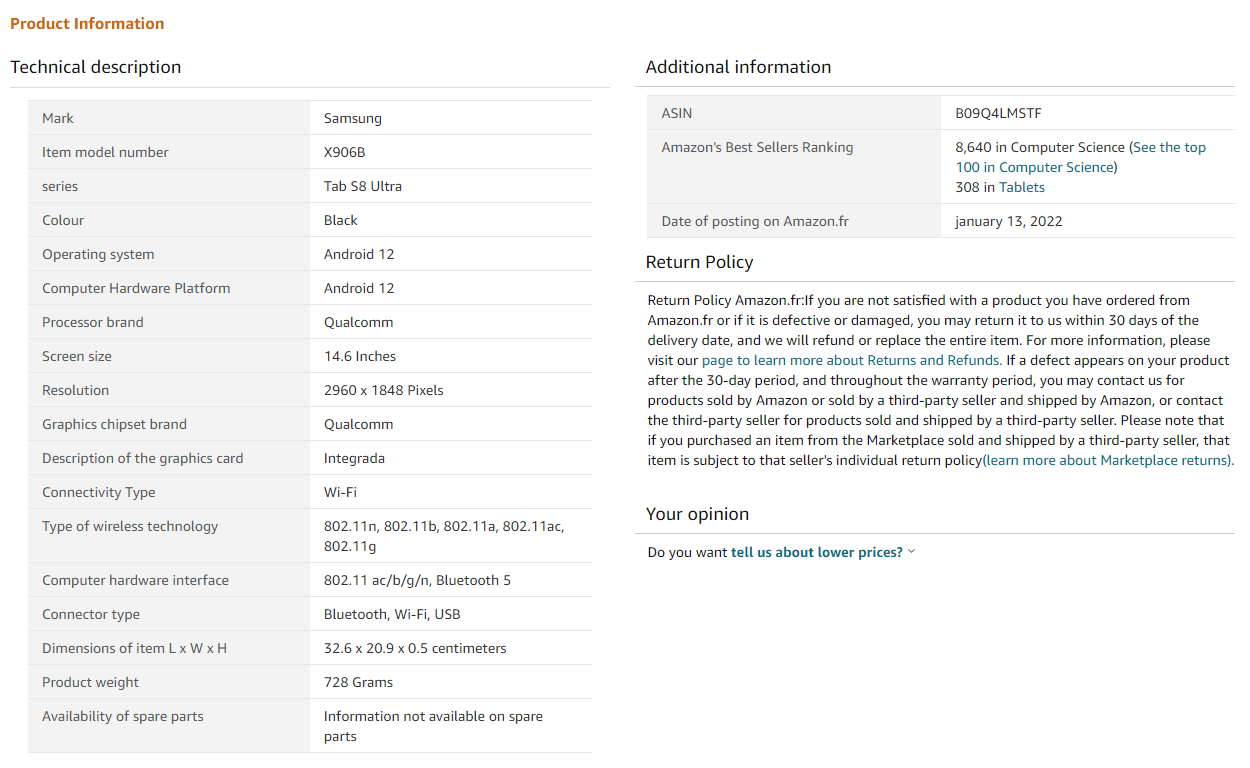Select the '728 Grams' weight value
Screen dimensions: 1250x768
click(x=358, y=682)
